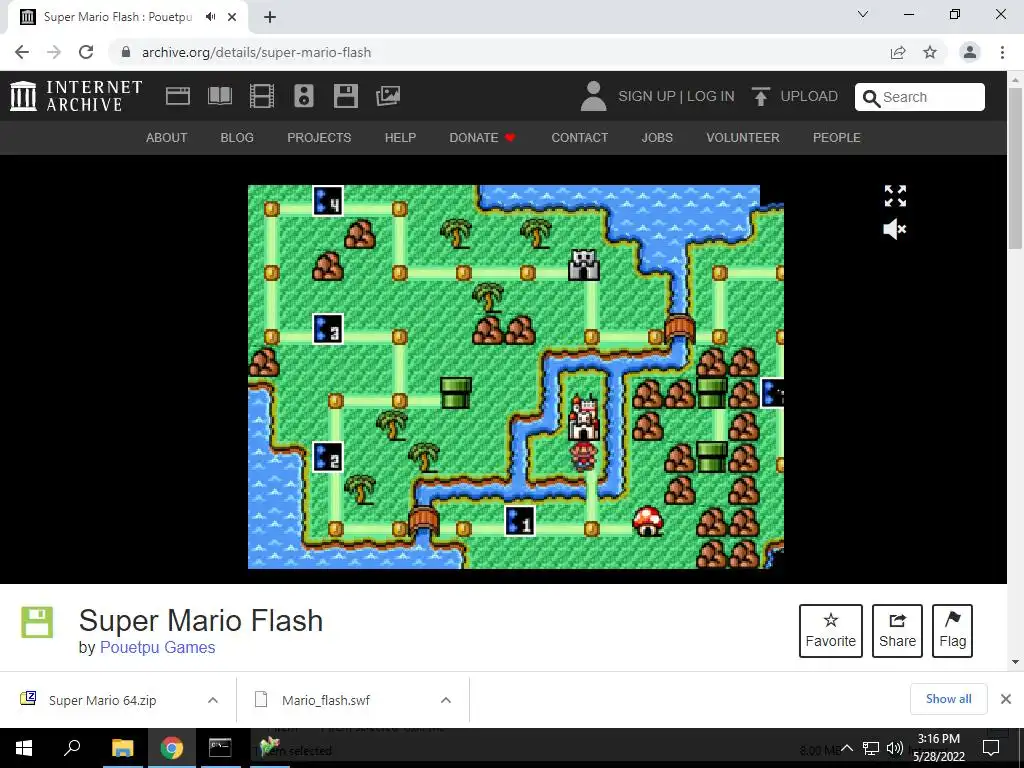Open the Video film strip icon

(262, 97)
